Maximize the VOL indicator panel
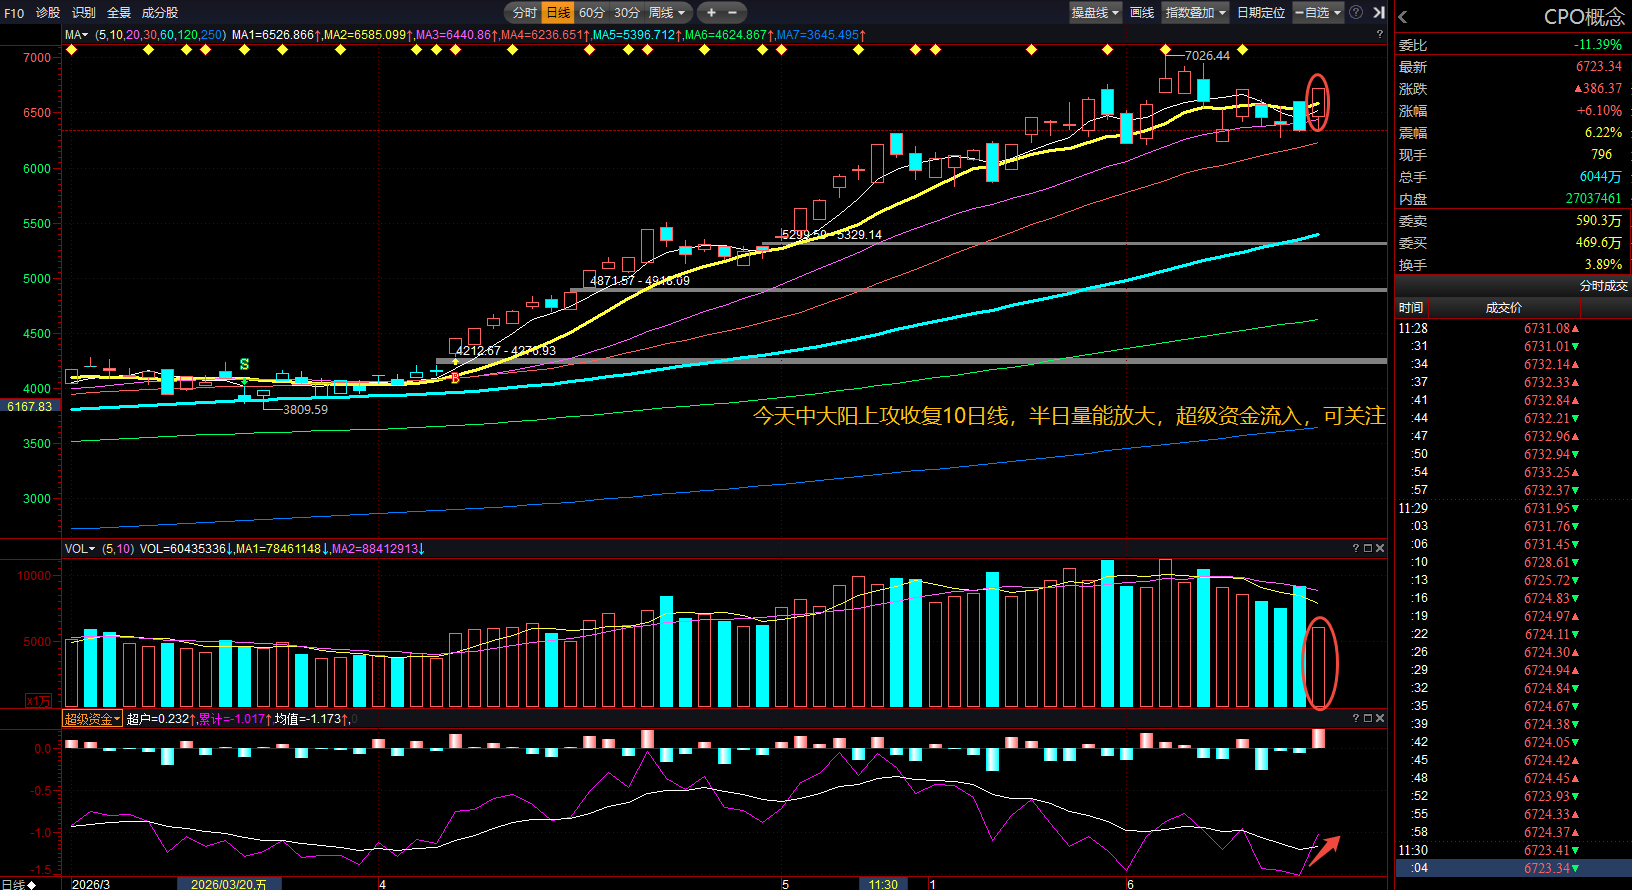 [1368, 548]
